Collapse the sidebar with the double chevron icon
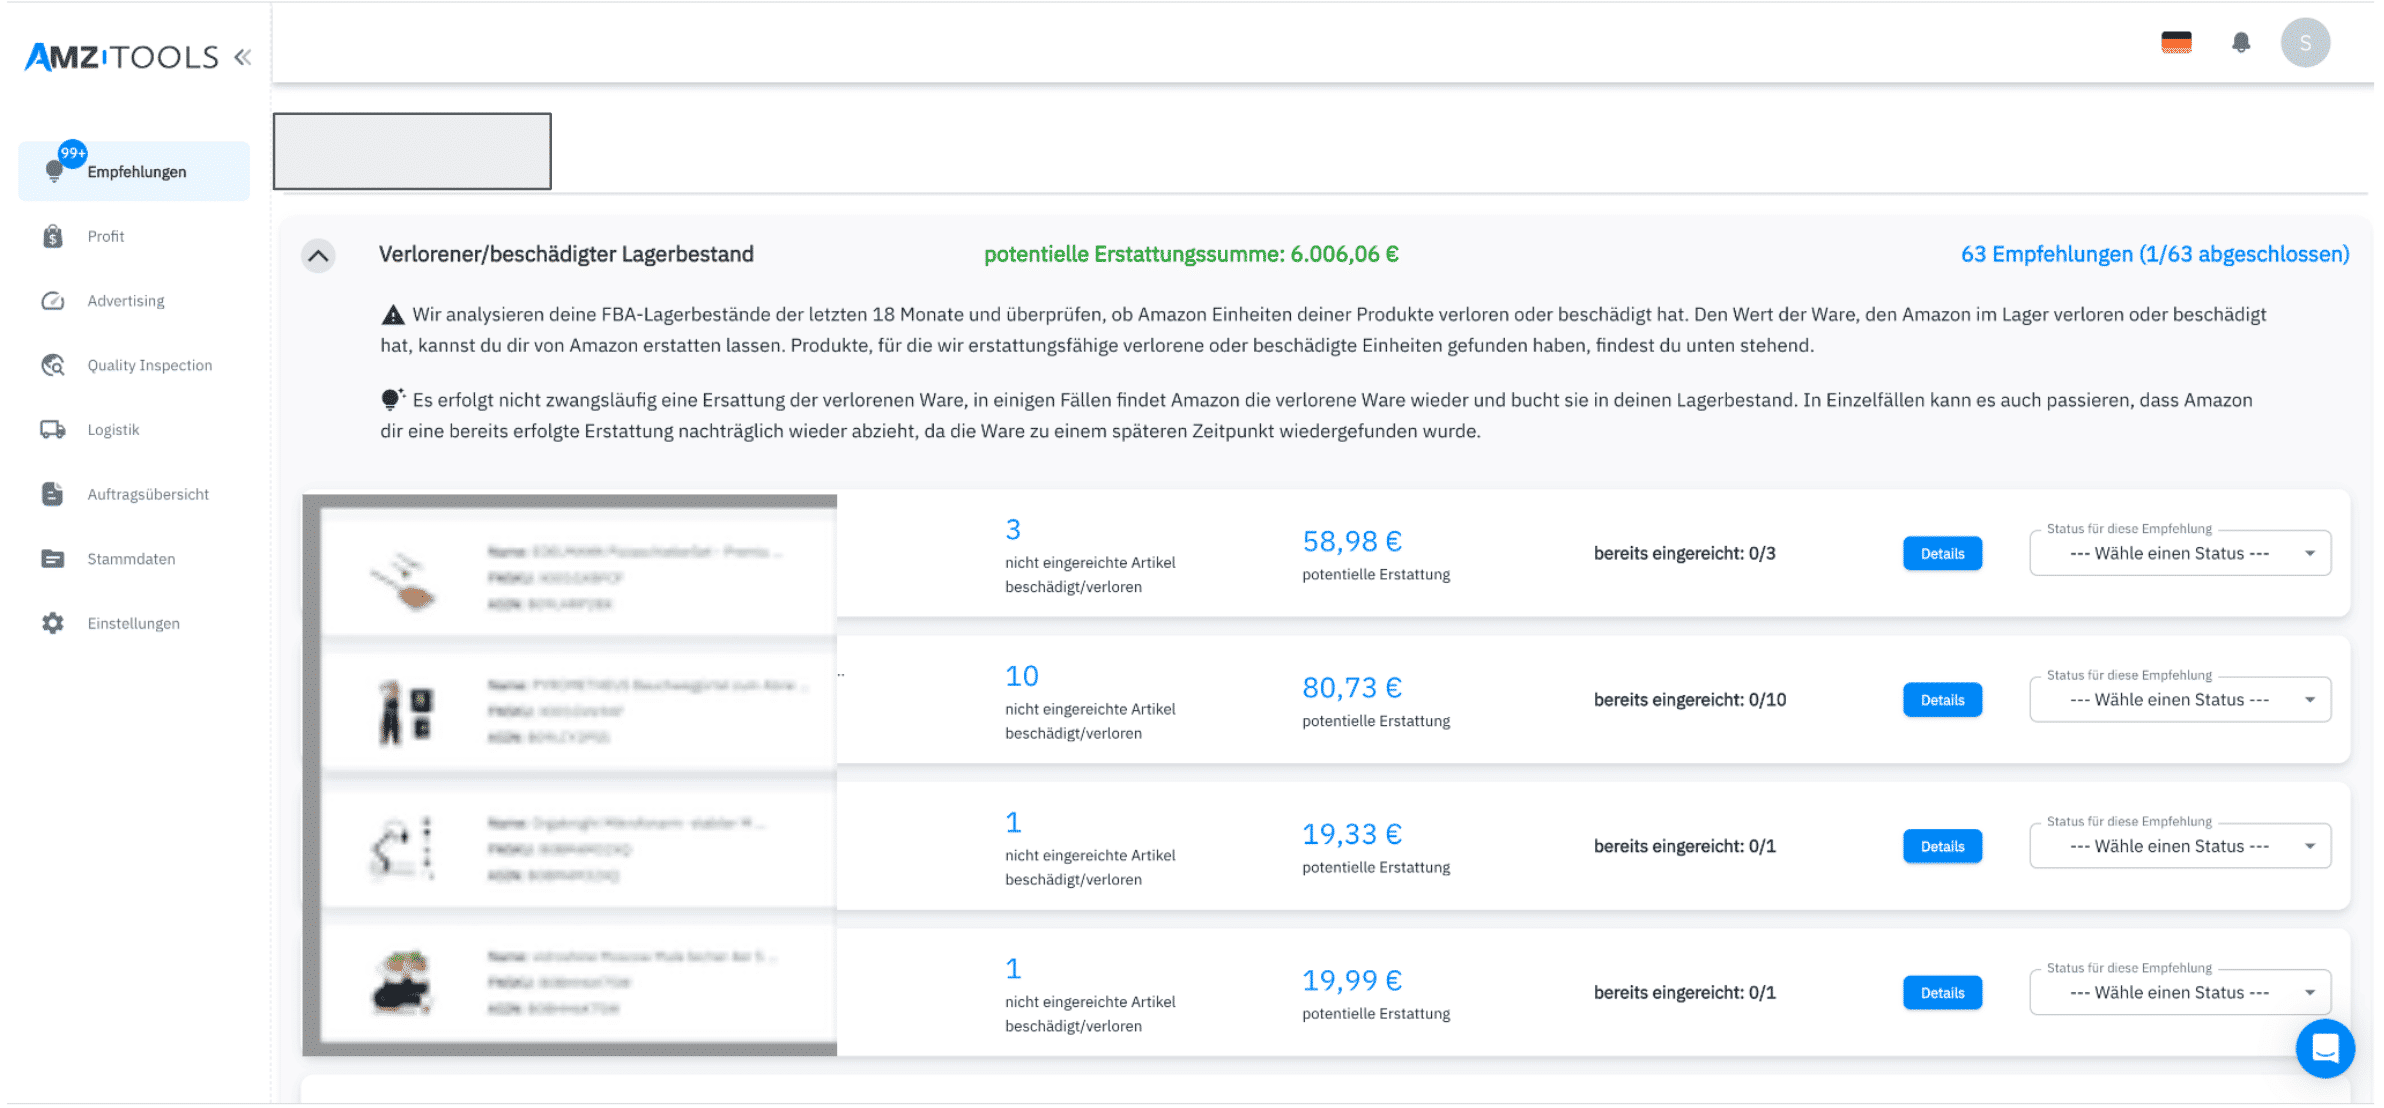 click(x=242, y=57)
